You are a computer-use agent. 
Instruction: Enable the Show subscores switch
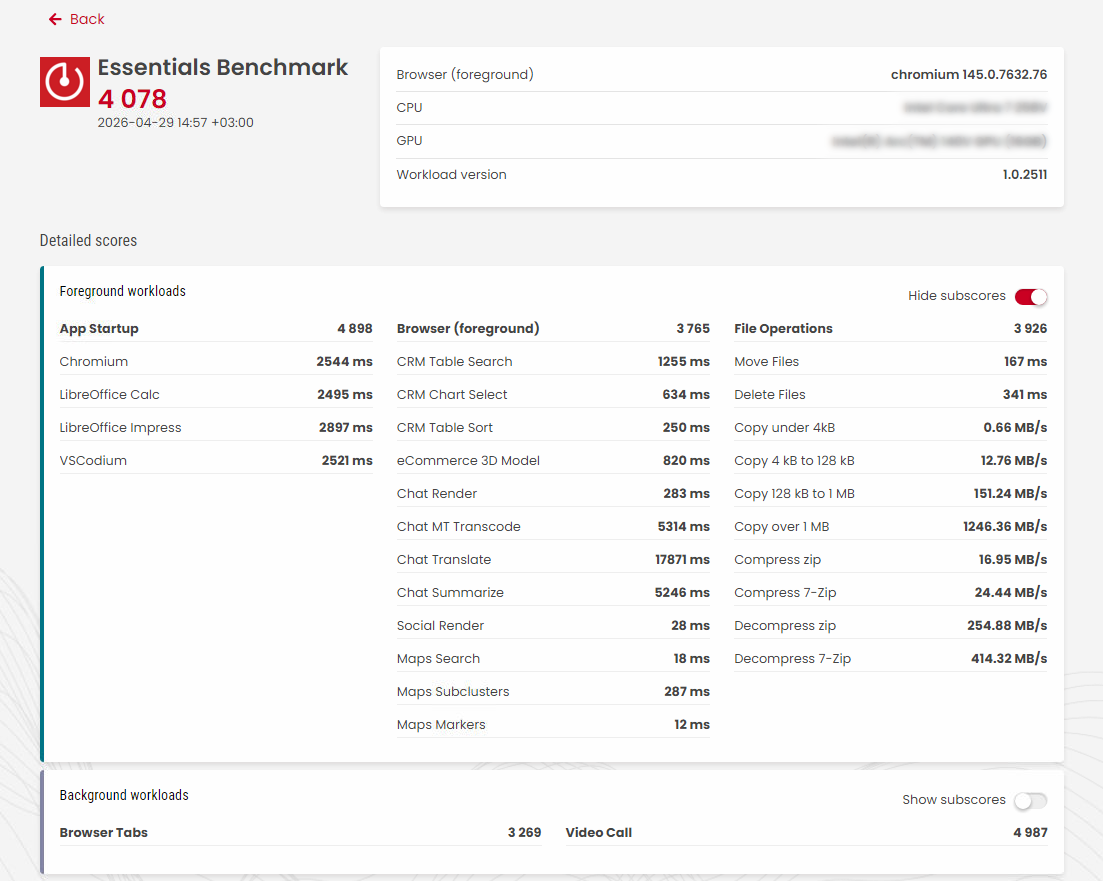(x=1031, y=800)
